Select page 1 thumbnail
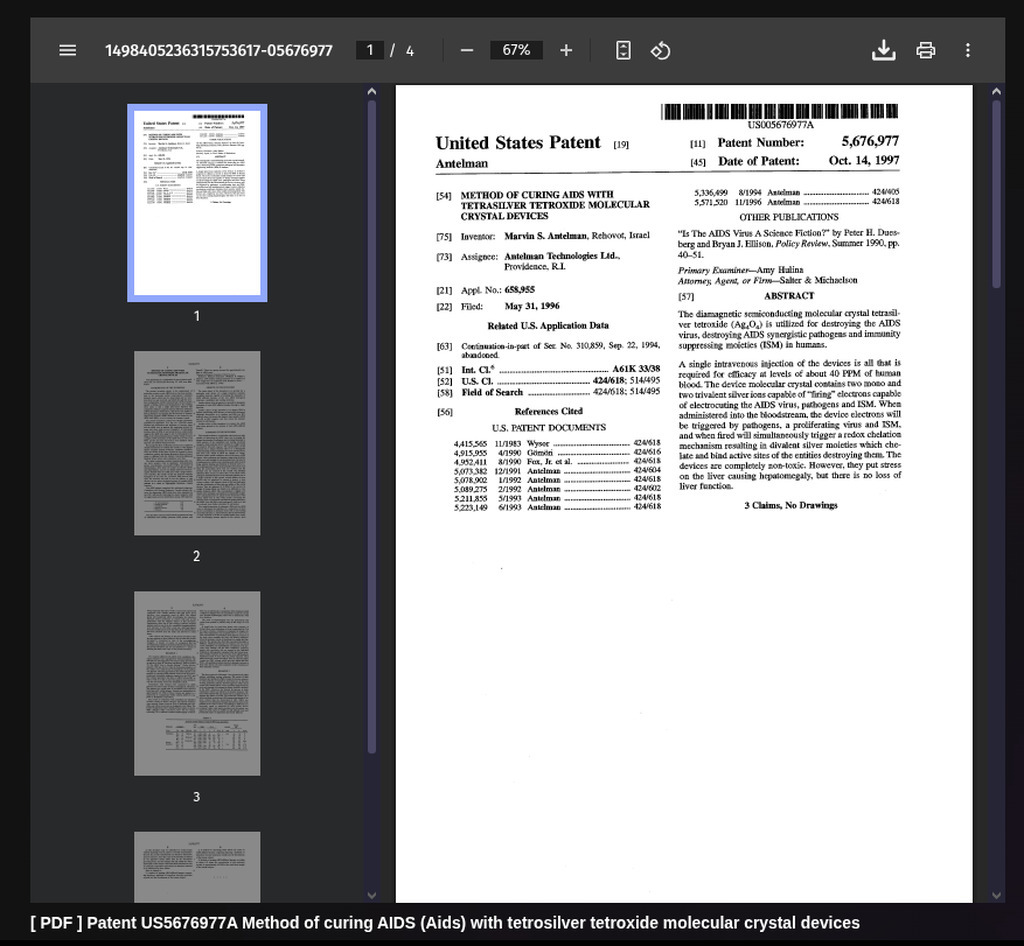The height and width of the screenshot is (946, 1024). click(x=197, y=203)
